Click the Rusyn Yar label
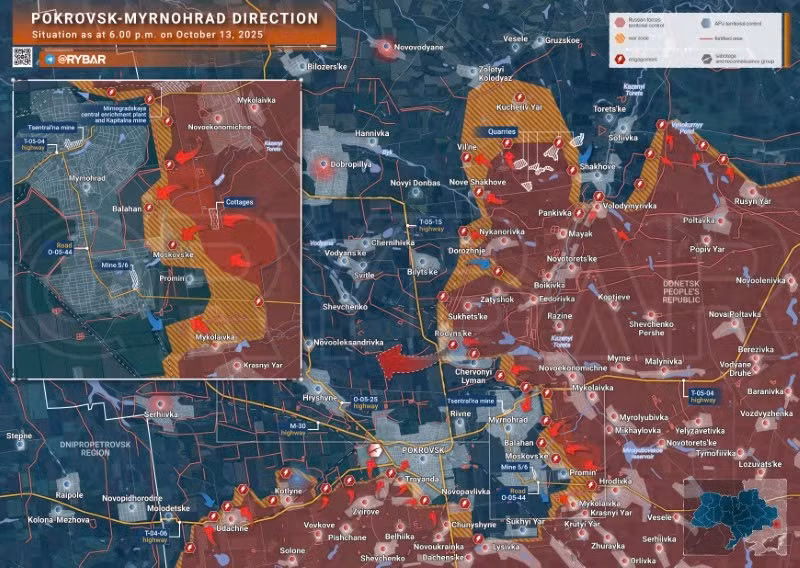800x568 pixels. 753,202
